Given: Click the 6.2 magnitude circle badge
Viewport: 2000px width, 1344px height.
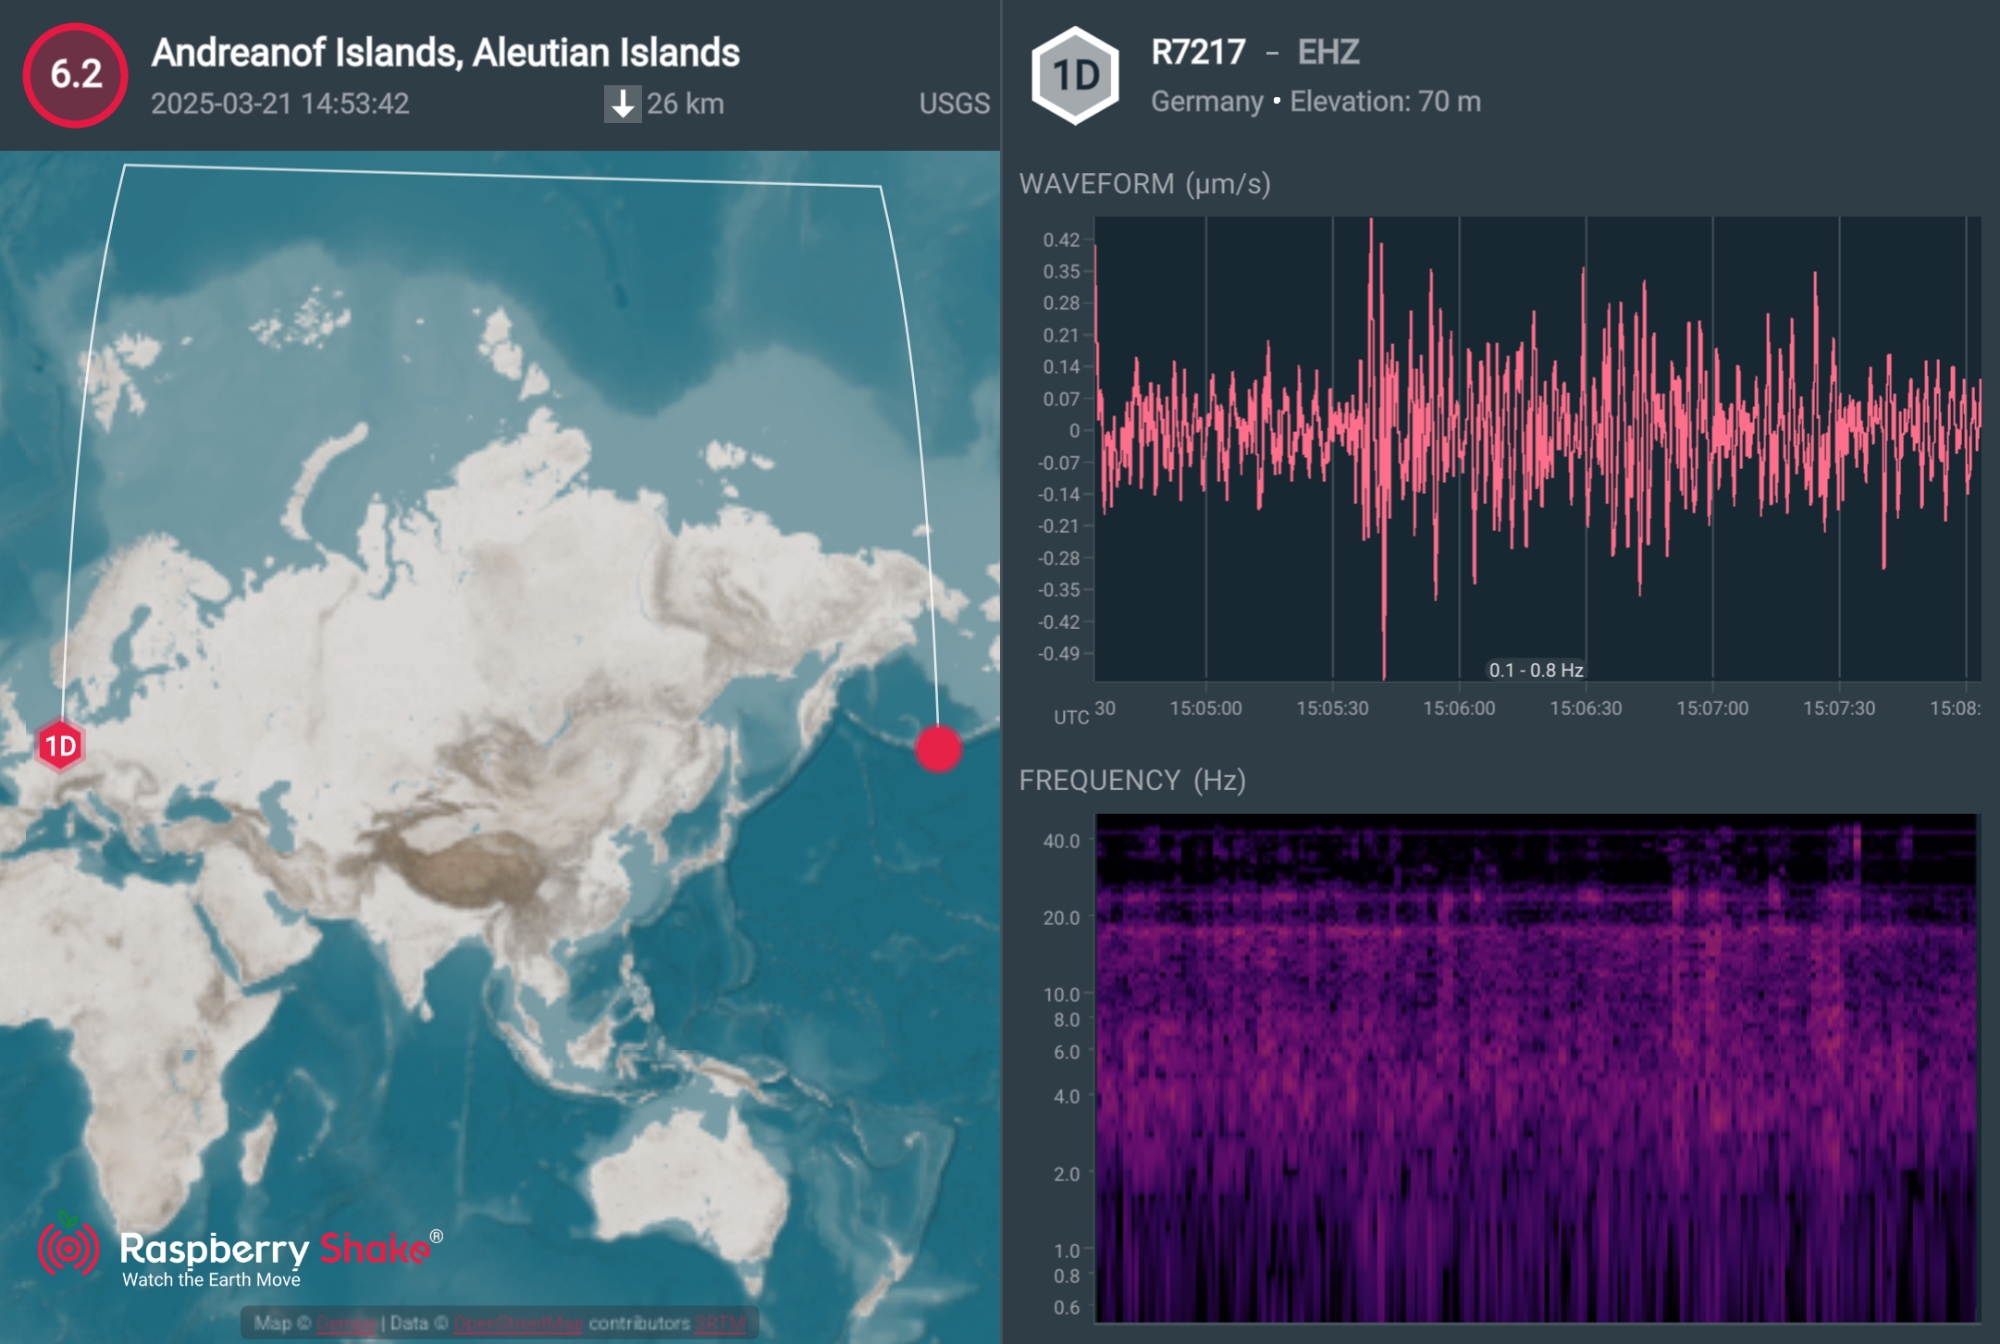Looking at the screenshot, I should click(x=75, y=75).
